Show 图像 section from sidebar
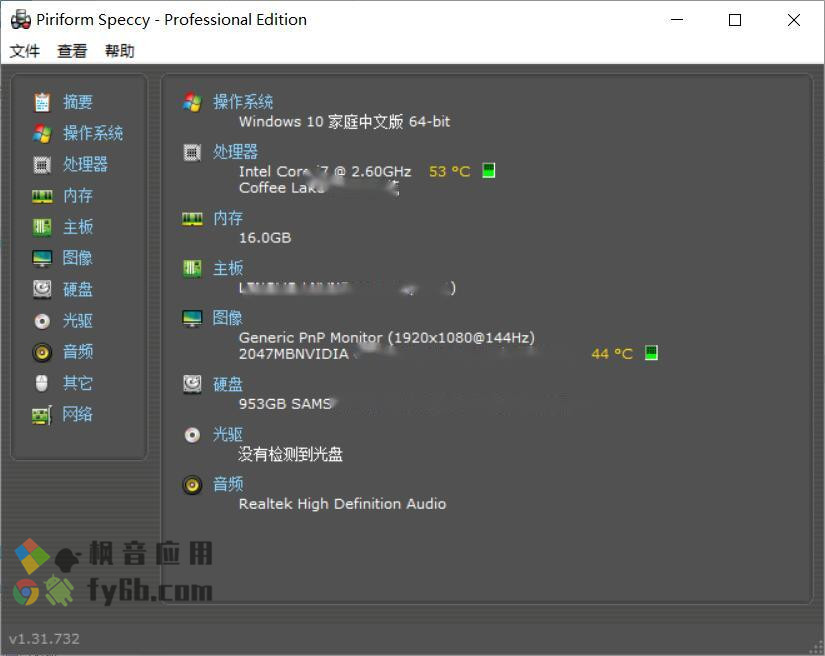Viewport: 825px width, 656px height. click(78, 258)
